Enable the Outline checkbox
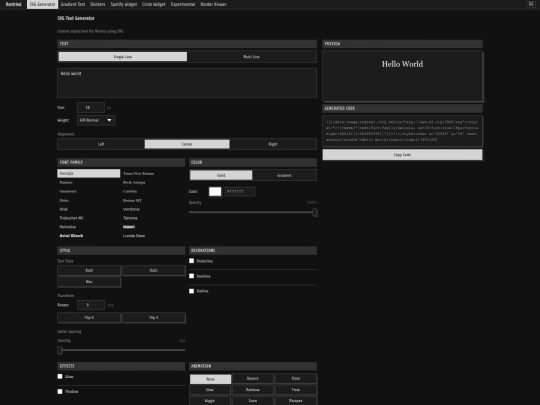The height and width of the screenshot is (405, 540). point(191,291)
